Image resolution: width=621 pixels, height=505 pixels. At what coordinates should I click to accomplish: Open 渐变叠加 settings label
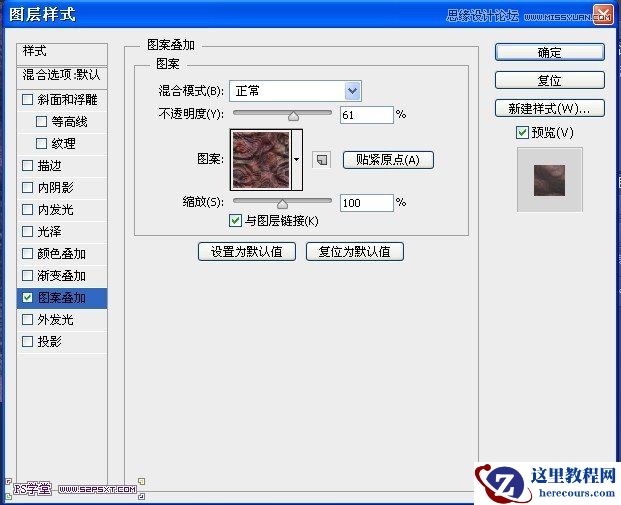(61, 275)
